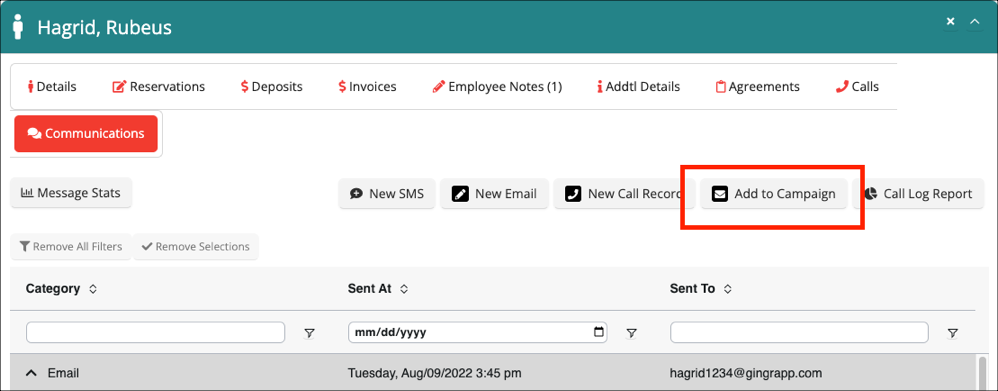Add a New Call Record

pyautogui.click(x=624, y=194)
